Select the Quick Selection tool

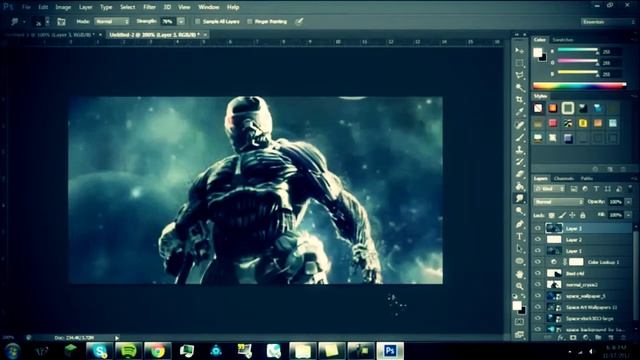point(519,88)
